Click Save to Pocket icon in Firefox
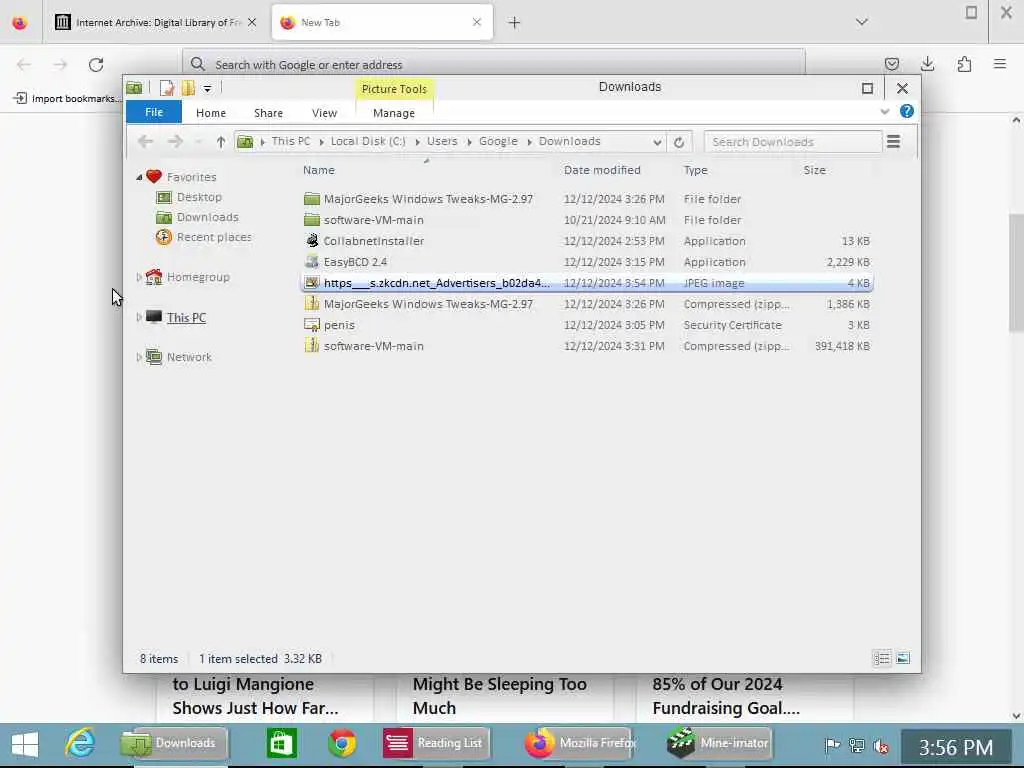This screenshot has width=1024, height=768. pos(891,64)
